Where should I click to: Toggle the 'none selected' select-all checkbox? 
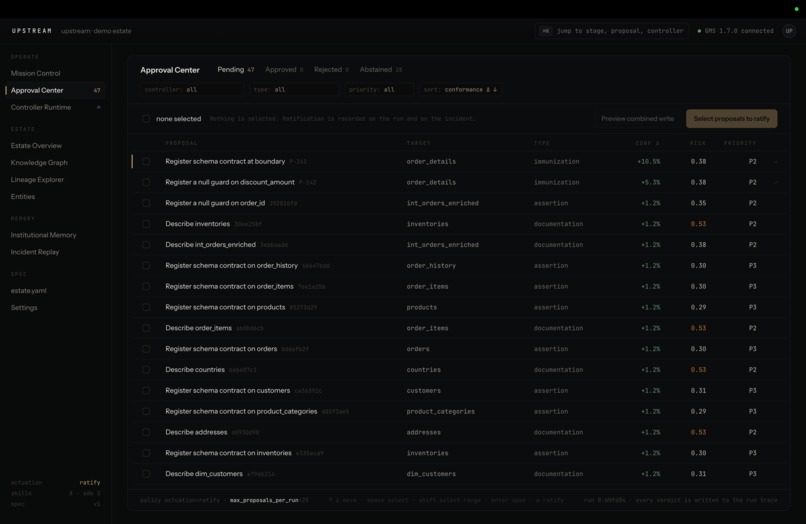[146, 119]
